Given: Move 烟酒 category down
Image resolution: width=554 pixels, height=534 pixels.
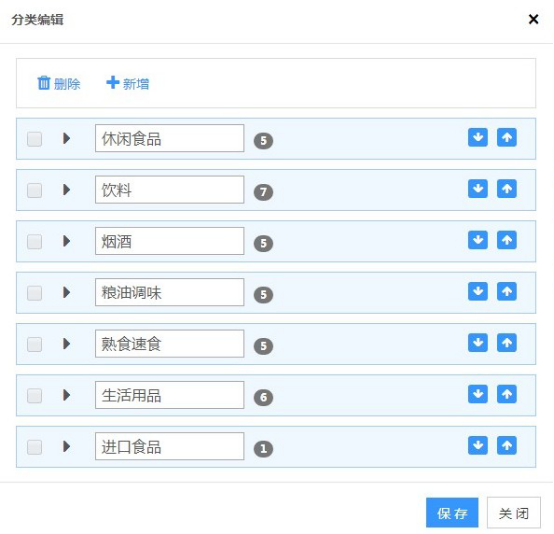Looking at the screenshot, I should 478,240.
